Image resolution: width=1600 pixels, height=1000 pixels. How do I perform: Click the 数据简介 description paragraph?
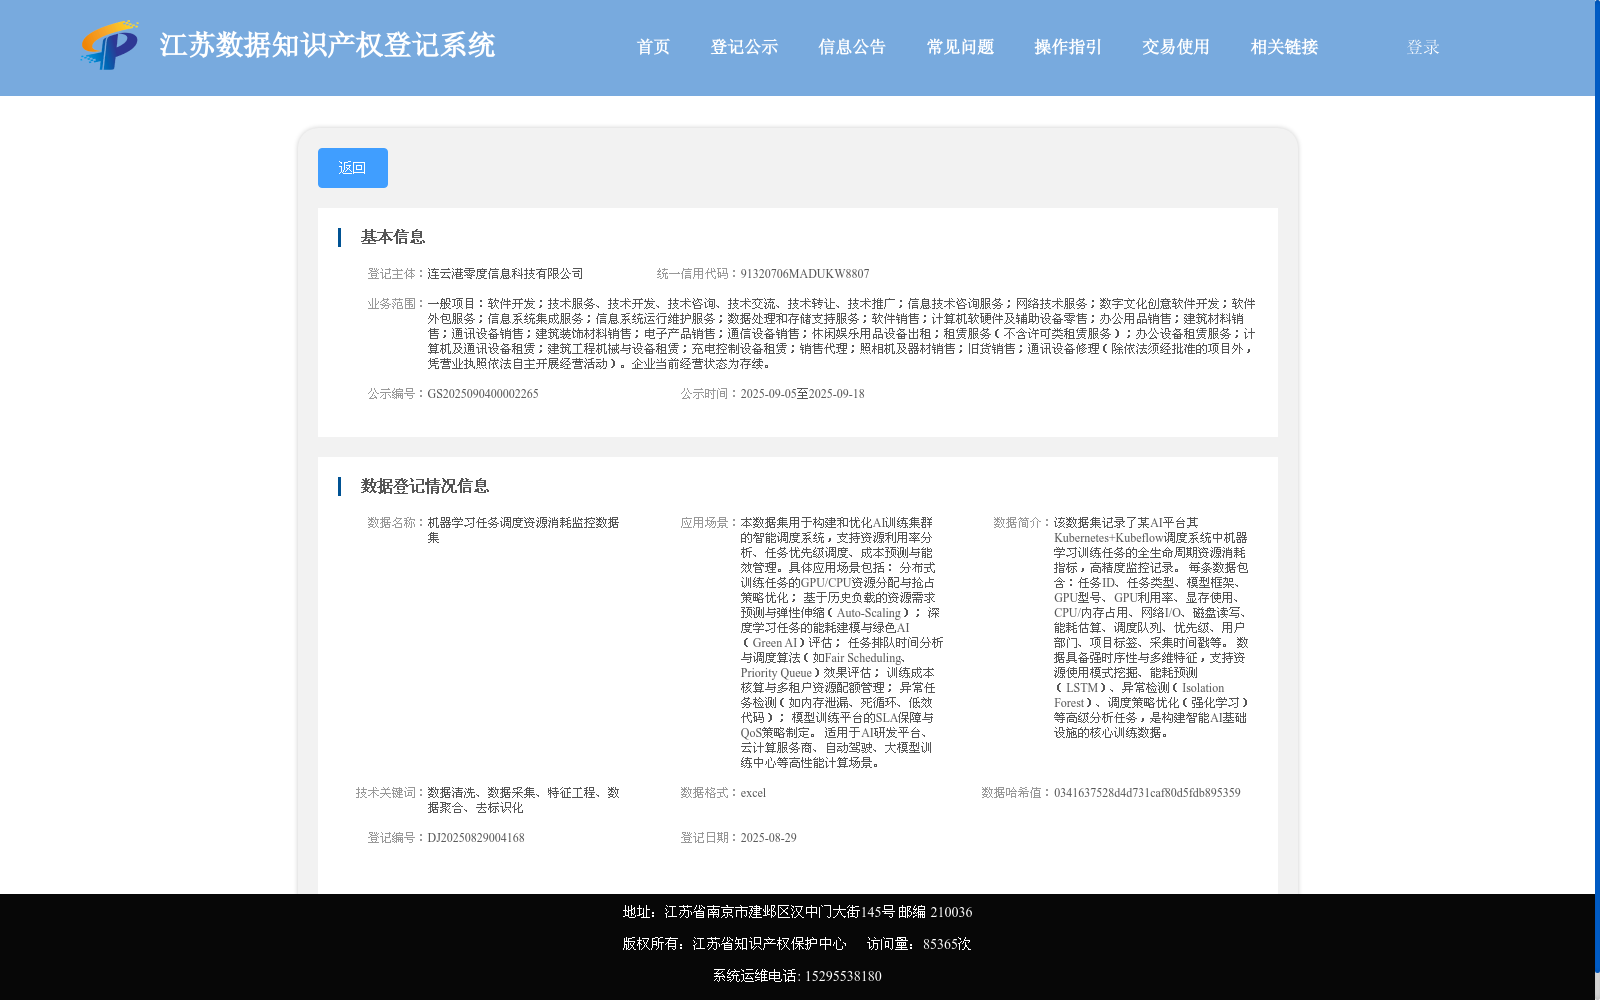click(1151, 628)
